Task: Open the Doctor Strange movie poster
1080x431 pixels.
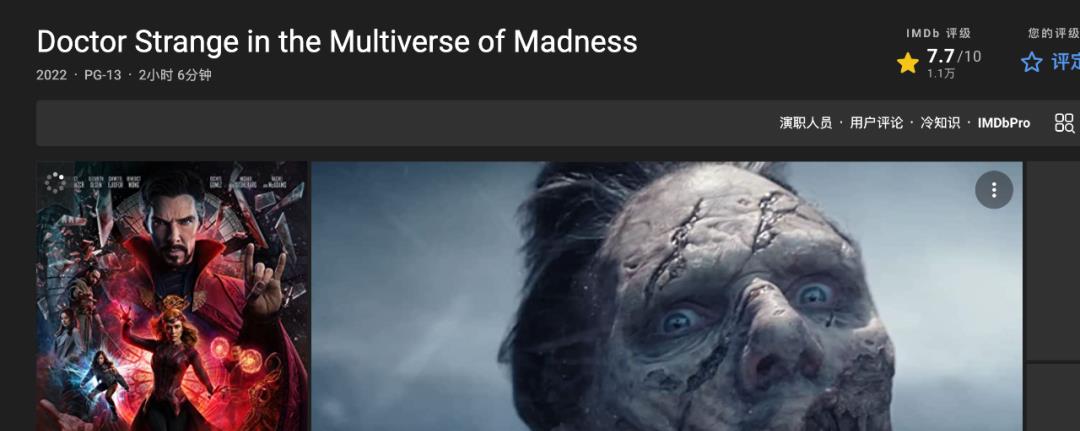Action: coord(172,296)
